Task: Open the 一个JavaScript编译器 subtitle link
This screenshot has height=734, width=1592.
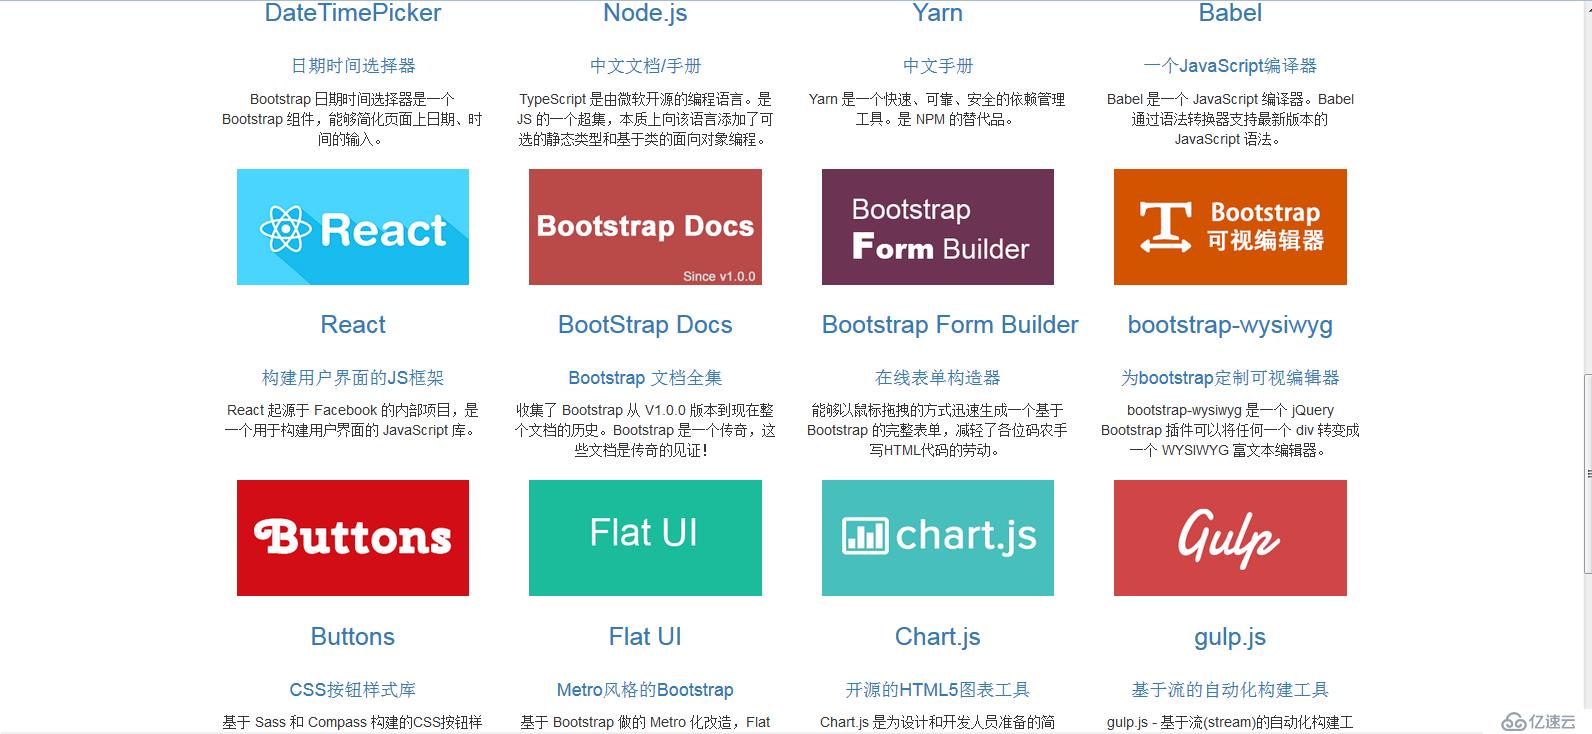Action: click(1230, 66)
